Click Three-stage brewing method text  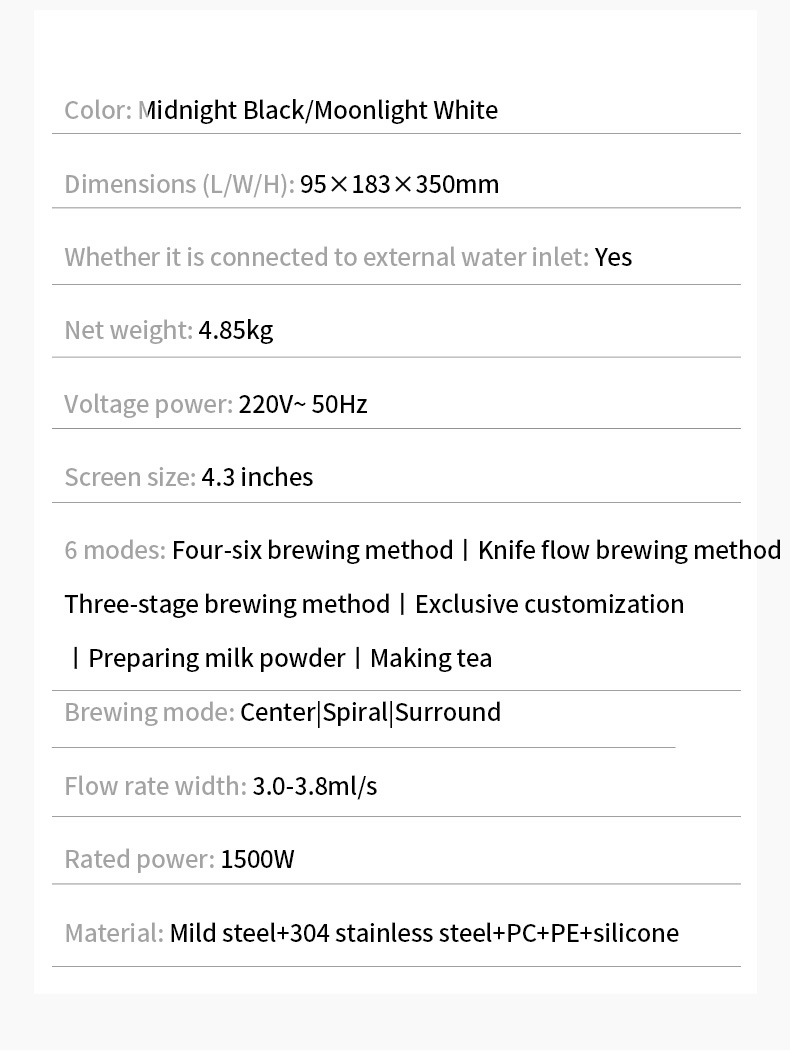(x=227, y=605)
